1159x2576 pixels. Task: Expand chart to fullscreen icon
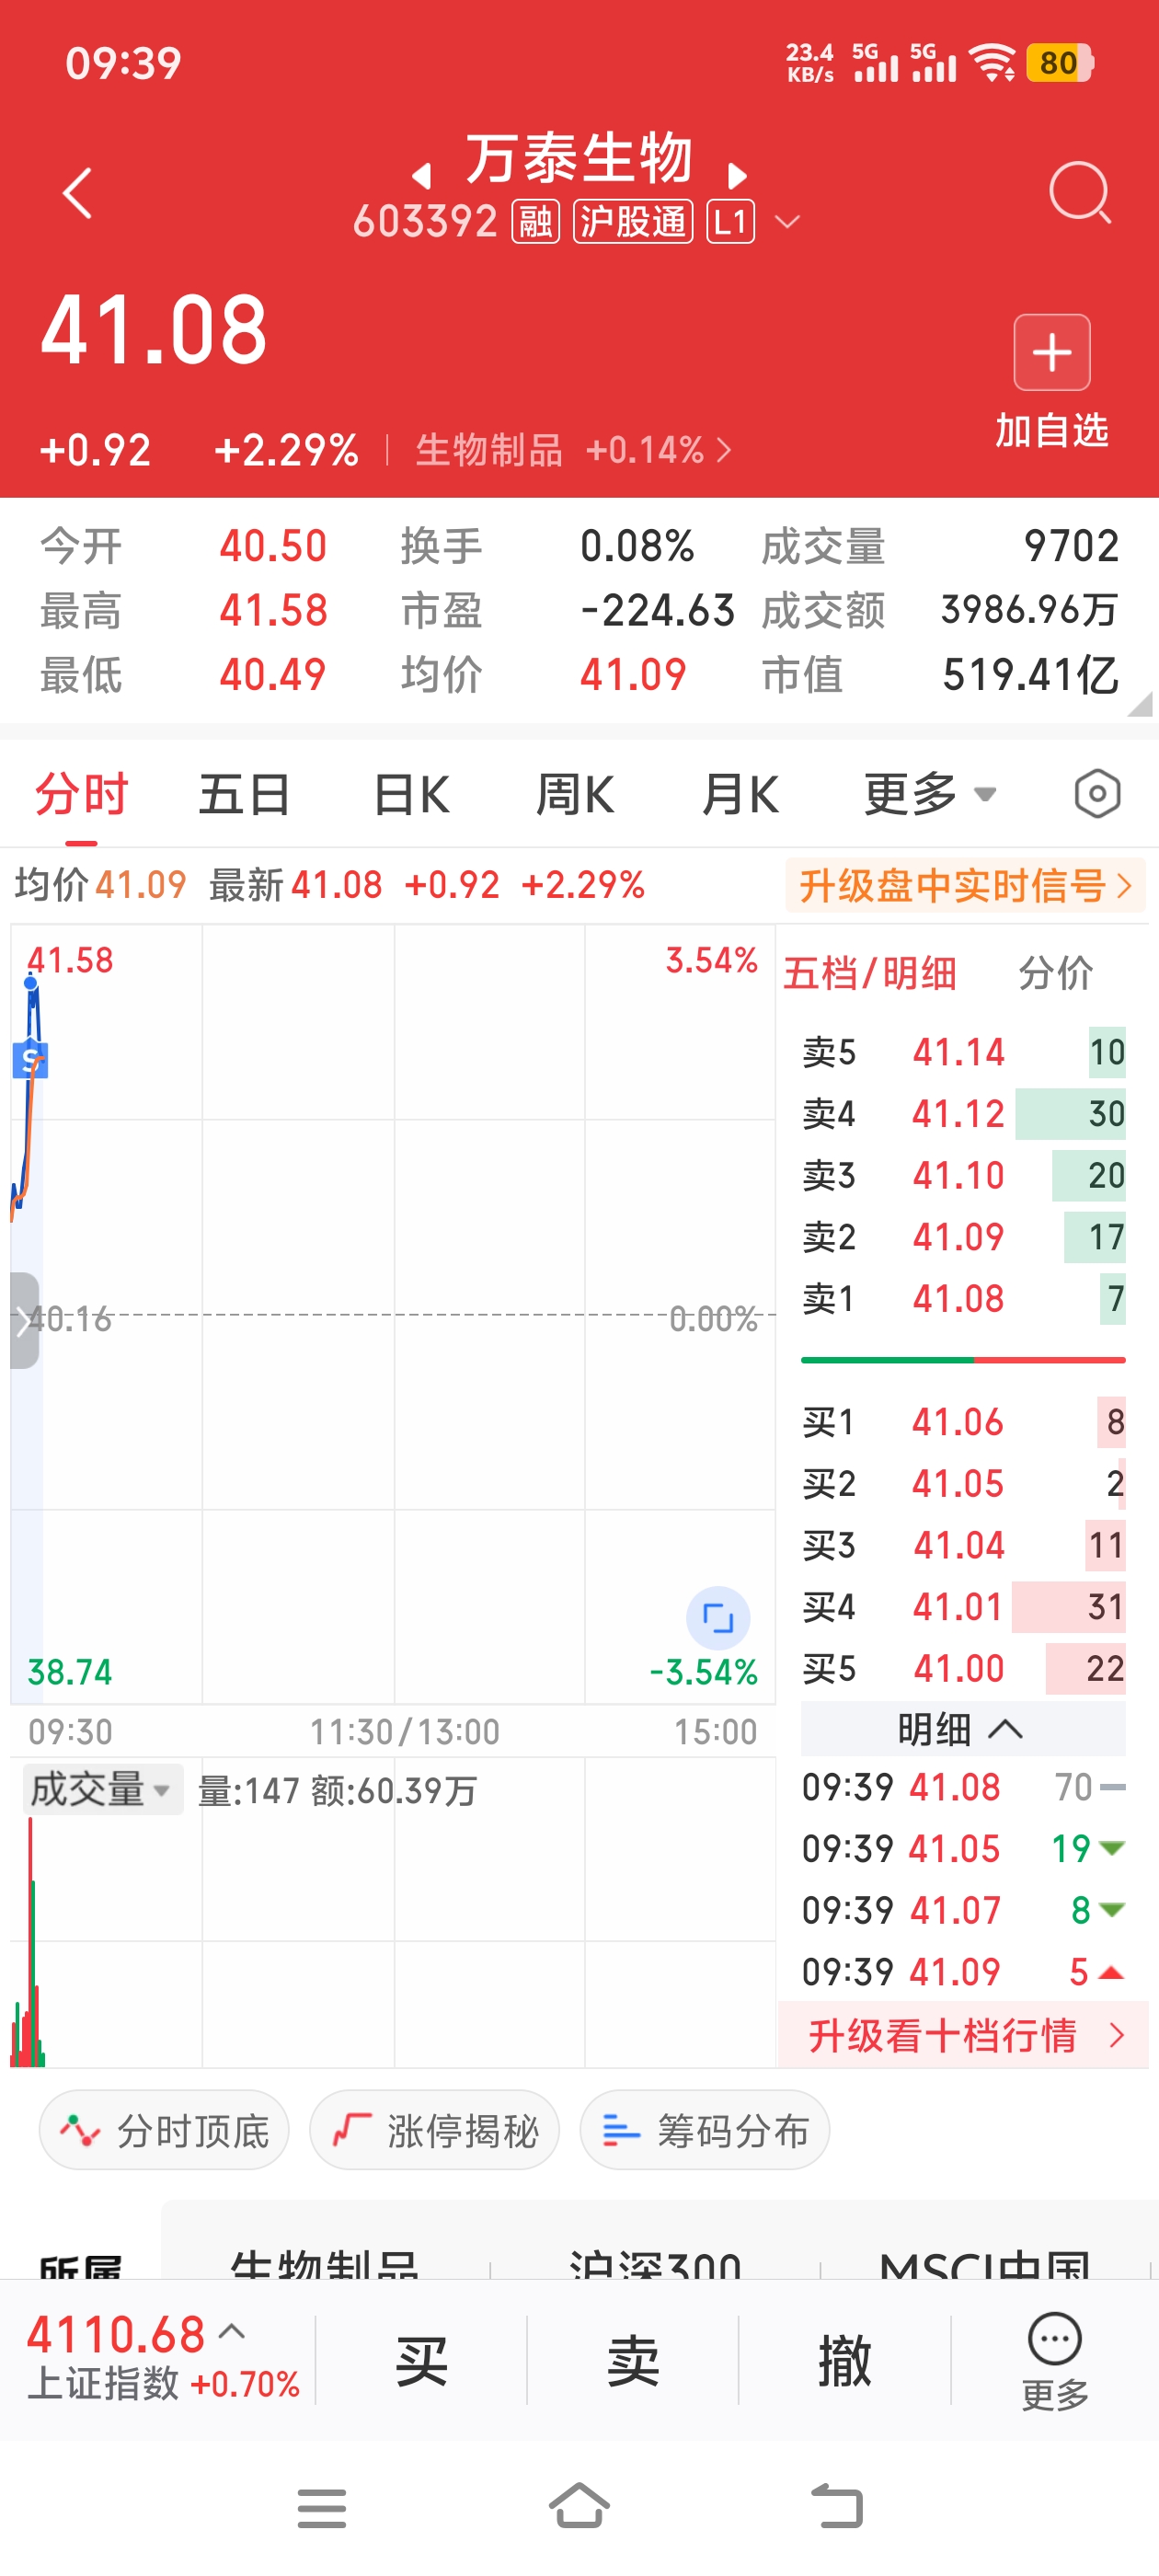point(717,1617)
